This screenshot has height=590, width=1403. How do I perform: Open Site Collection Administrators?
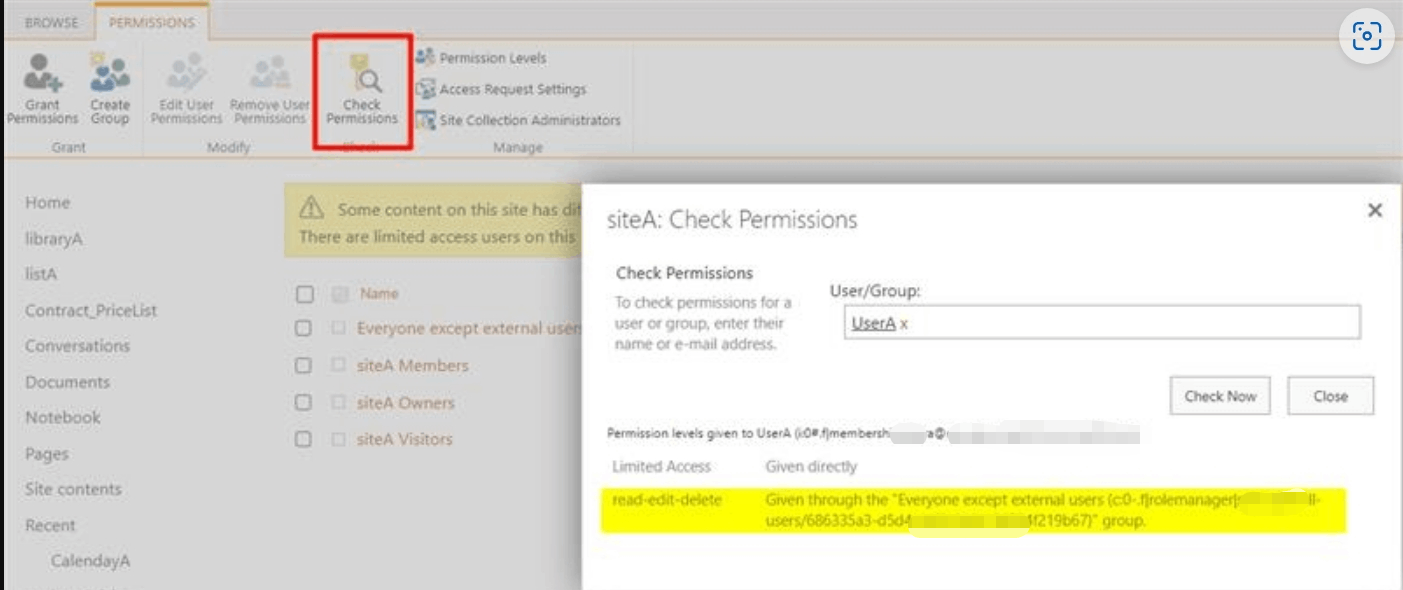click(x=518, y=120)
